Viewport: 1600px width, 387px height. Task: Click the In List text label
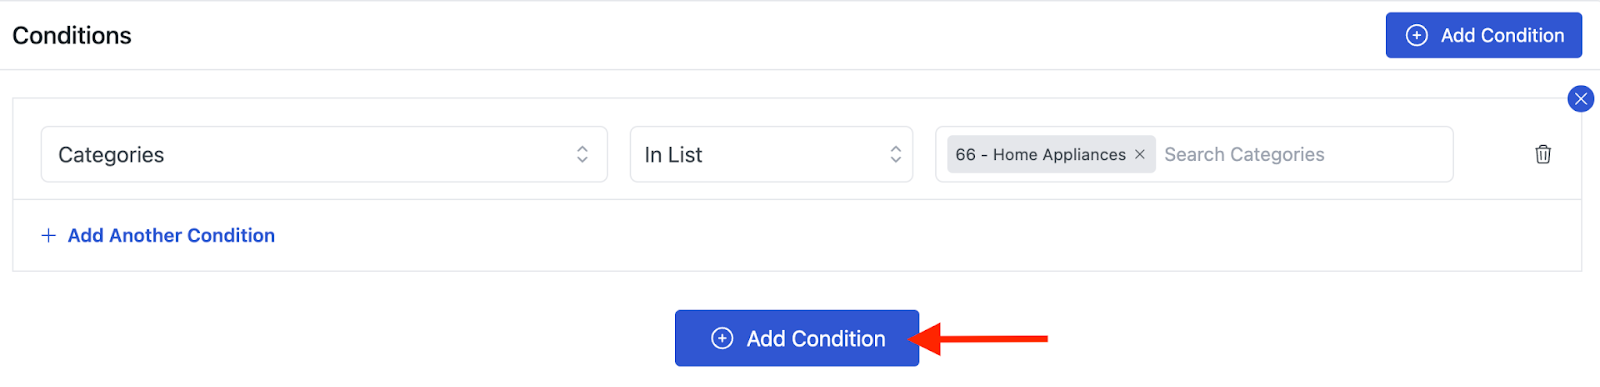click(x=673, y=154)
